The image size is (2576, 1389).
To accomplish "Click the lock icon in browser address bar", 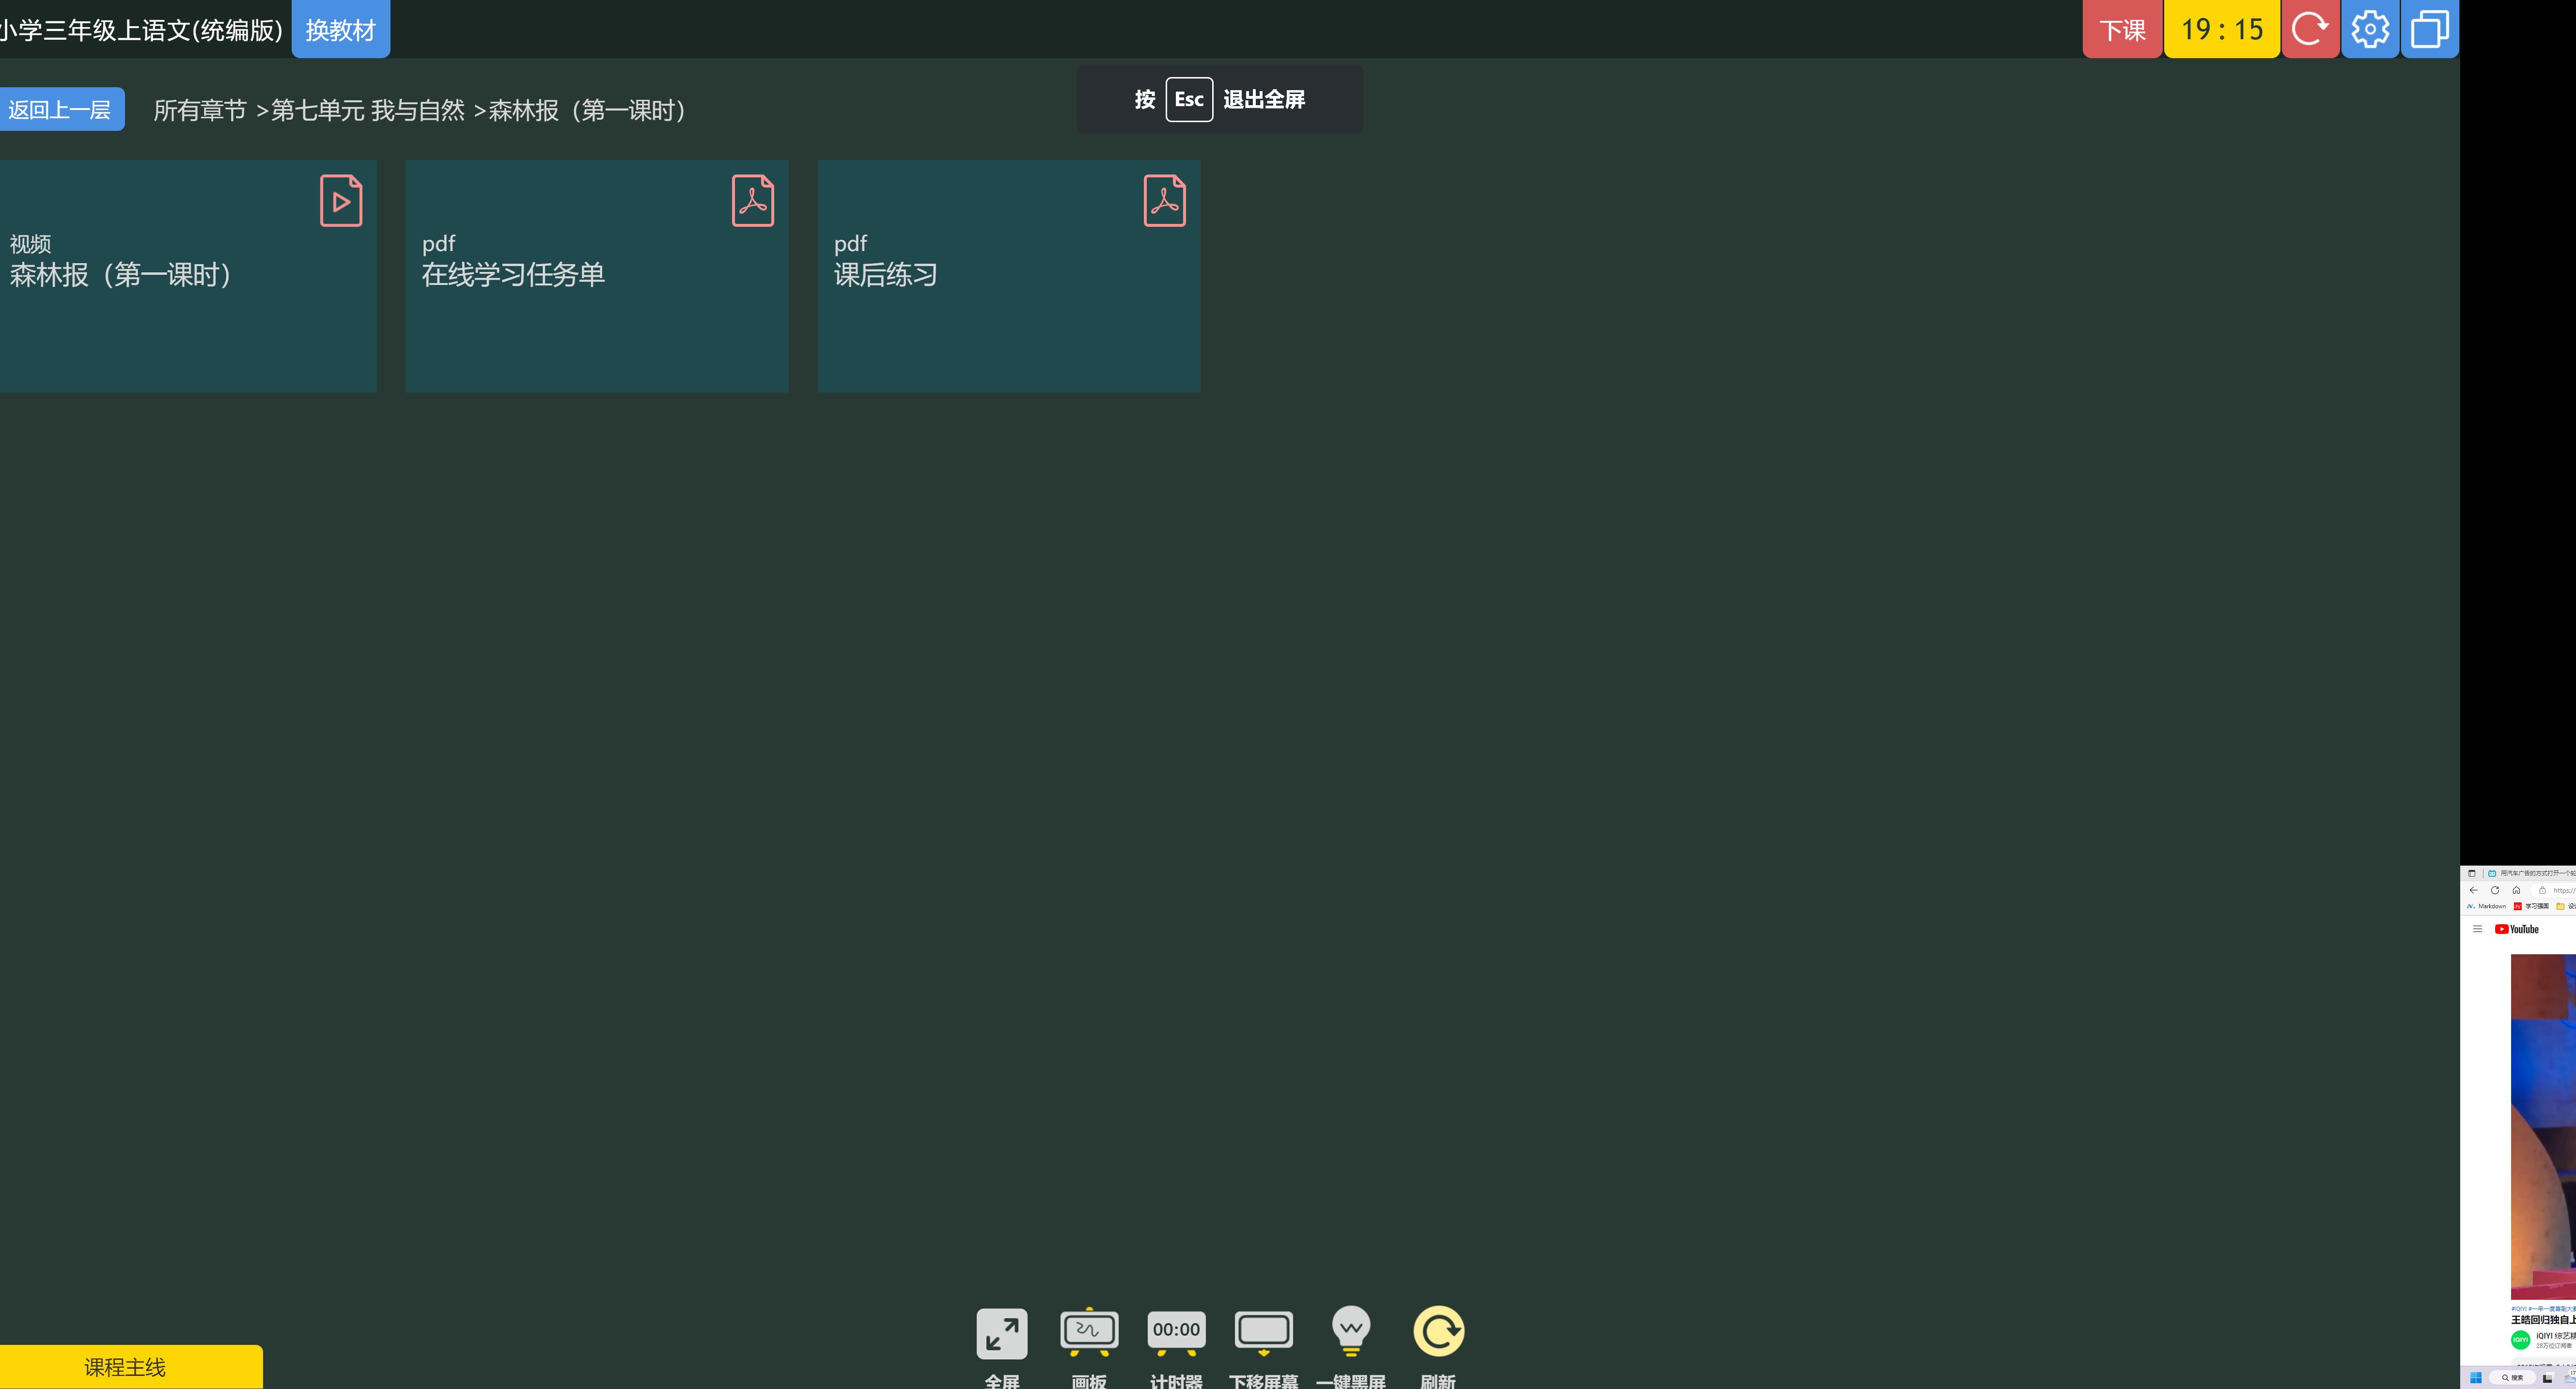I will (x=2542, y=890).
